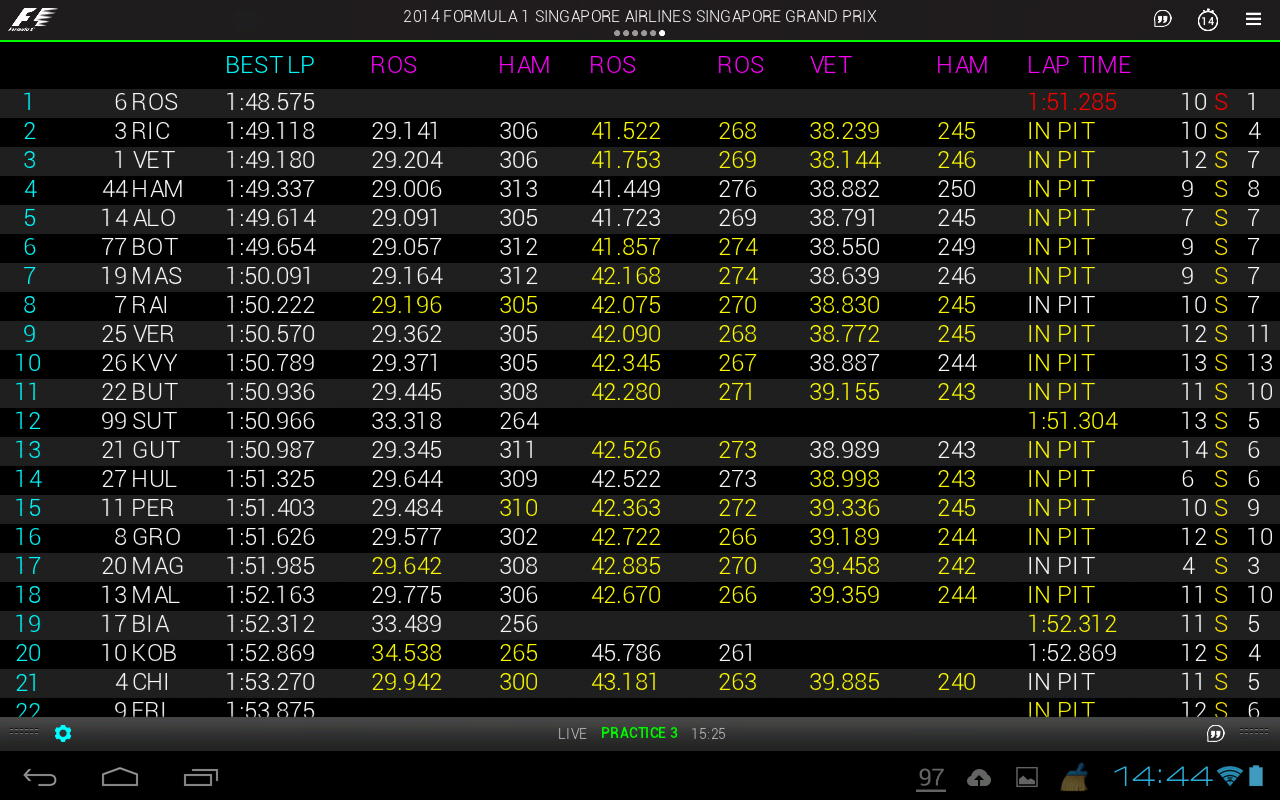This screenshot has height=800, width=1280.
Task: Select driver row 7 RAI
Action: (640, 305)
